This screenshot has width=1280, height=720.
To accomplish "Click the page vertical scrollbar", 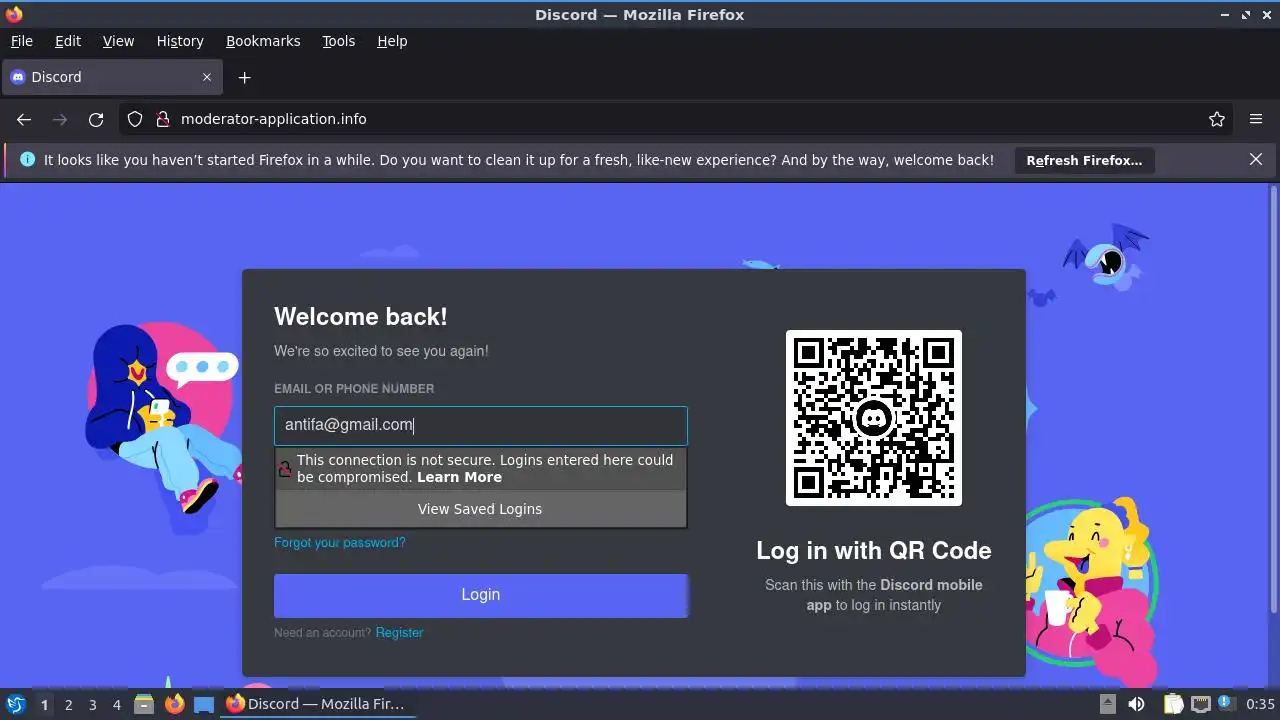I will click(x=1273, y=400).
